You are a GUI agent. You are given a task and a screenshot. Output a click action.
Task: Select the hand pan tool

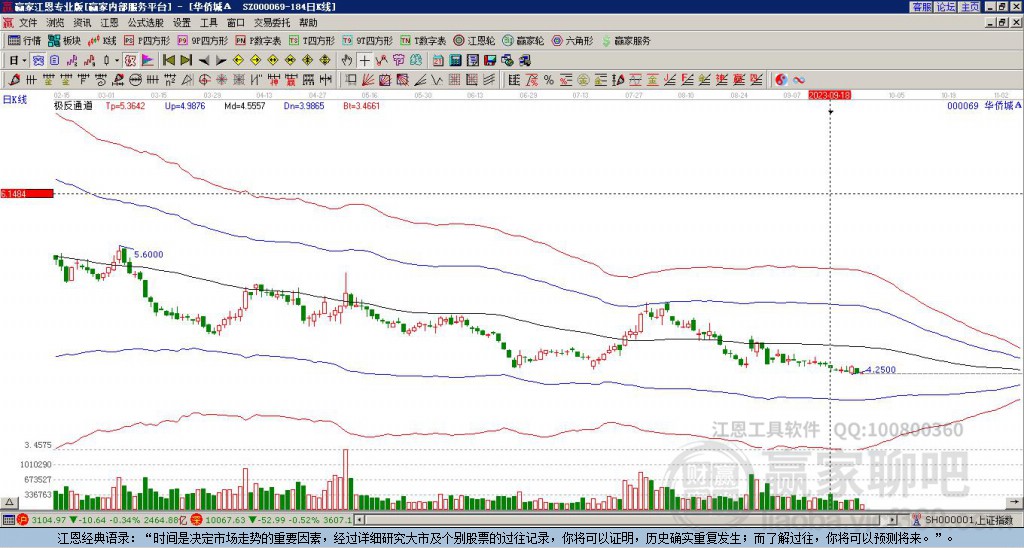coord(346,60)
